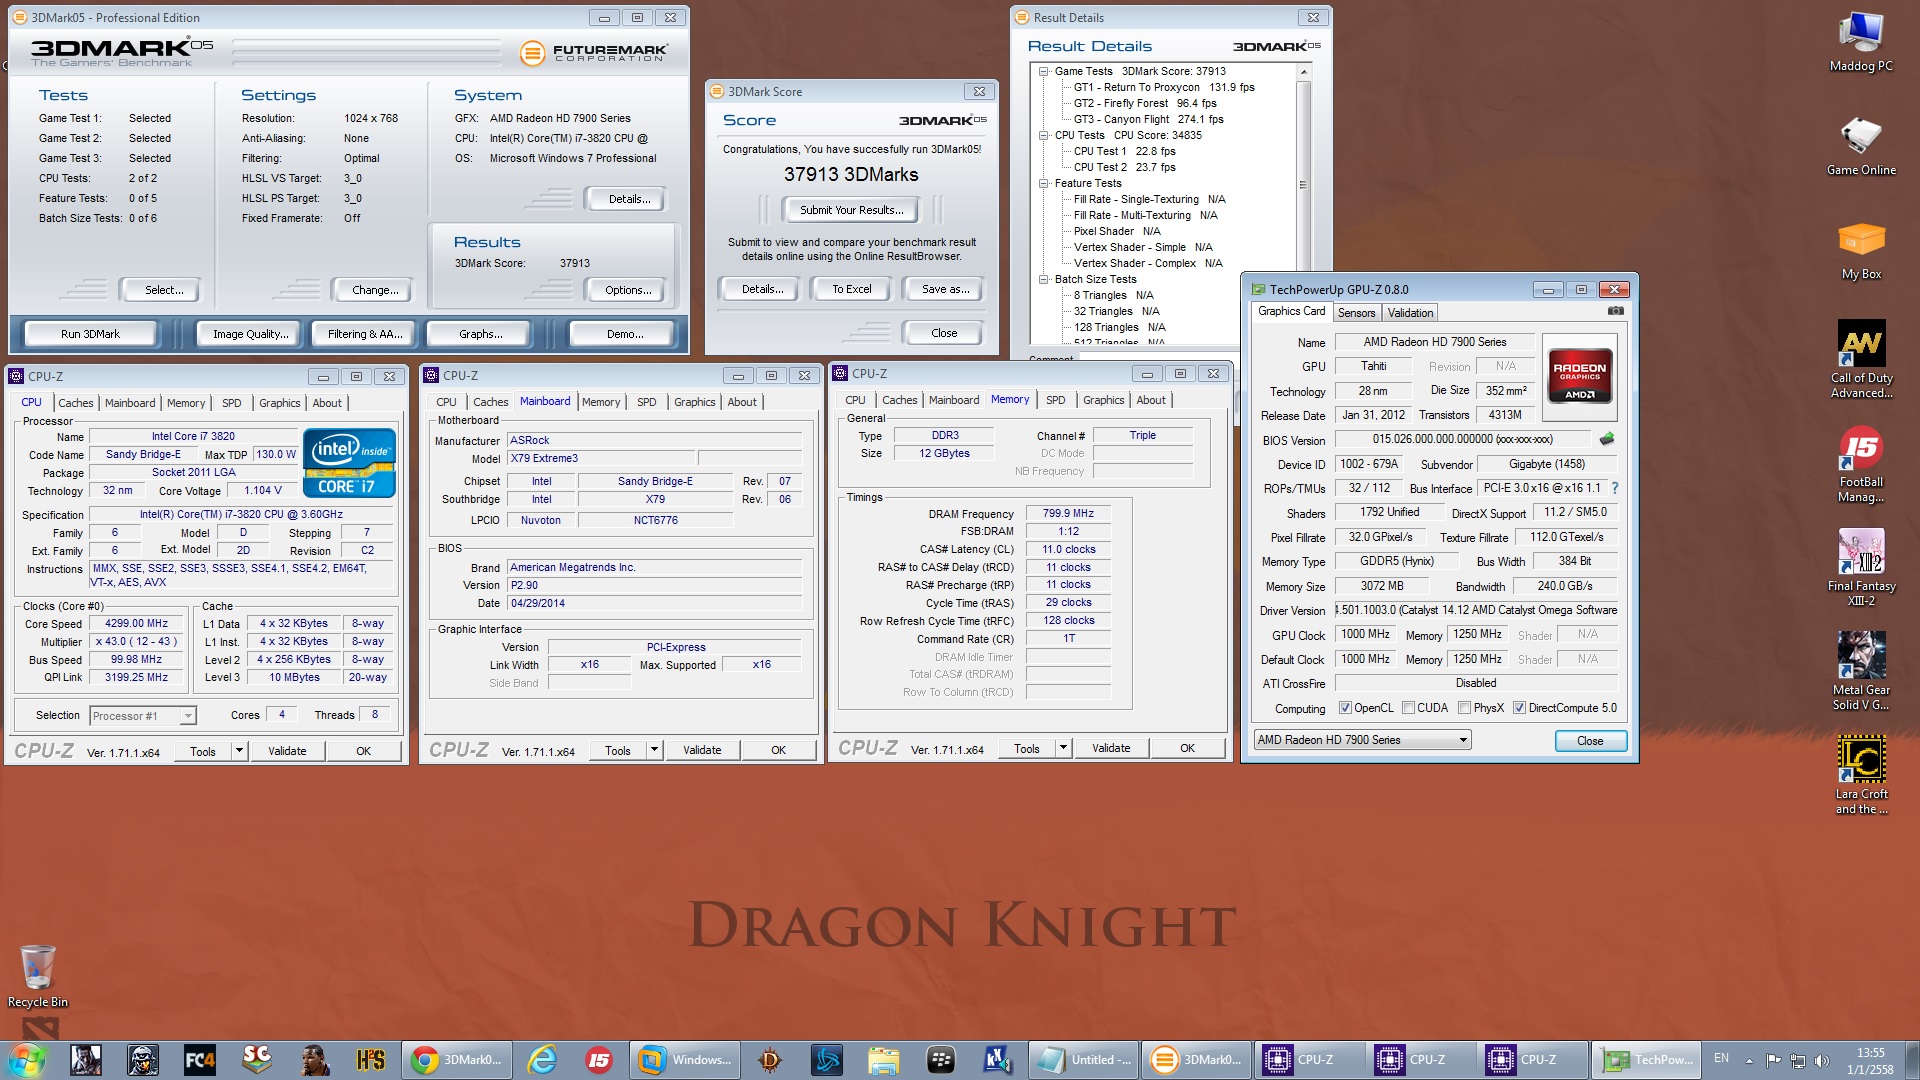The height and width of the screenshot is (1080, 1920).
Task: Open the Tools dropdown arrow in the first CPU-Z window
Action: 239,751
